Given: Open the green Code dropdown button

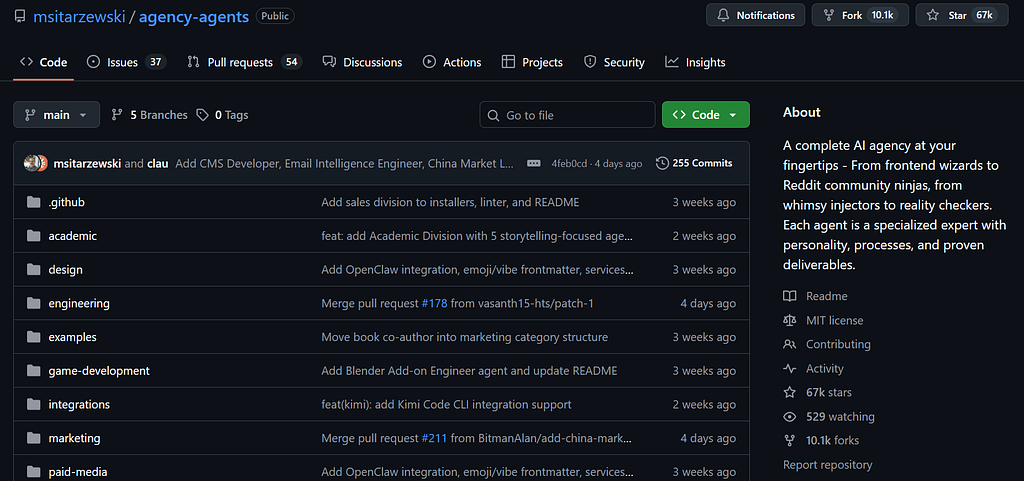Looking at the screenshot, I should coord(705,115).
